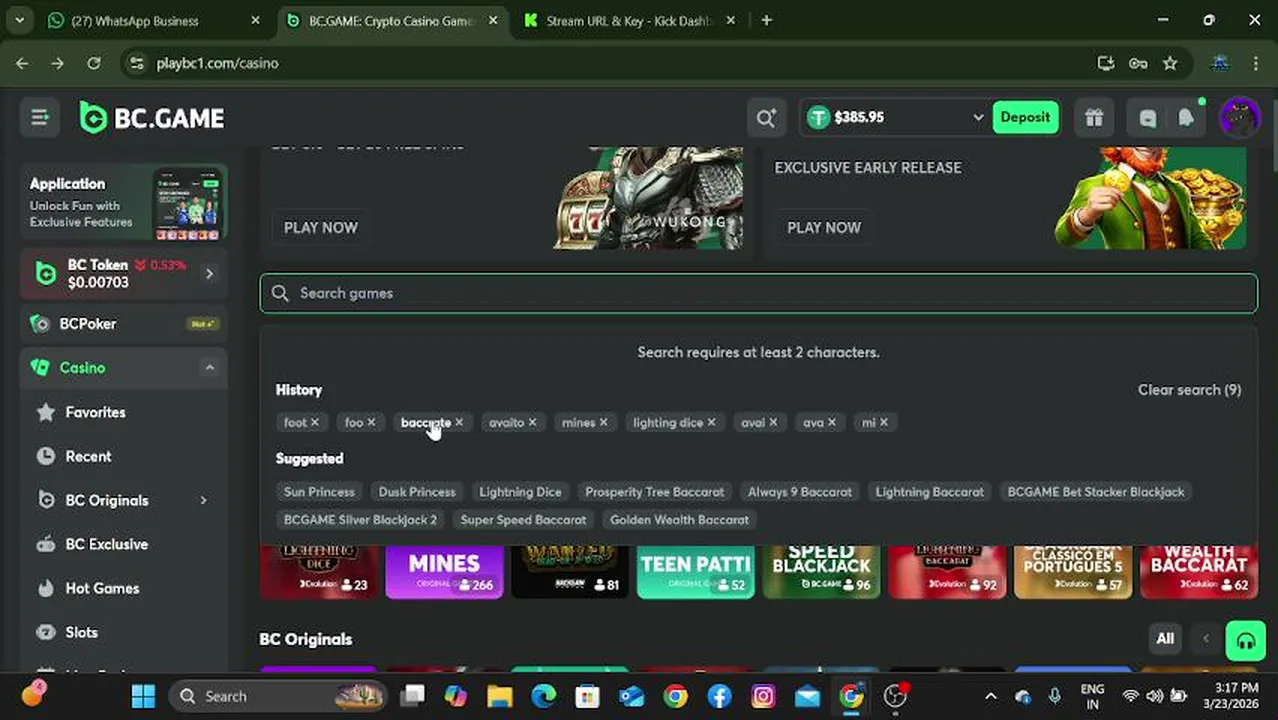Select suggested 'Golden Wealth Baccarat'
Image resolution: width=1278 pixels, height=720 pixels.
pyautogui.click(x=679, y=520)
